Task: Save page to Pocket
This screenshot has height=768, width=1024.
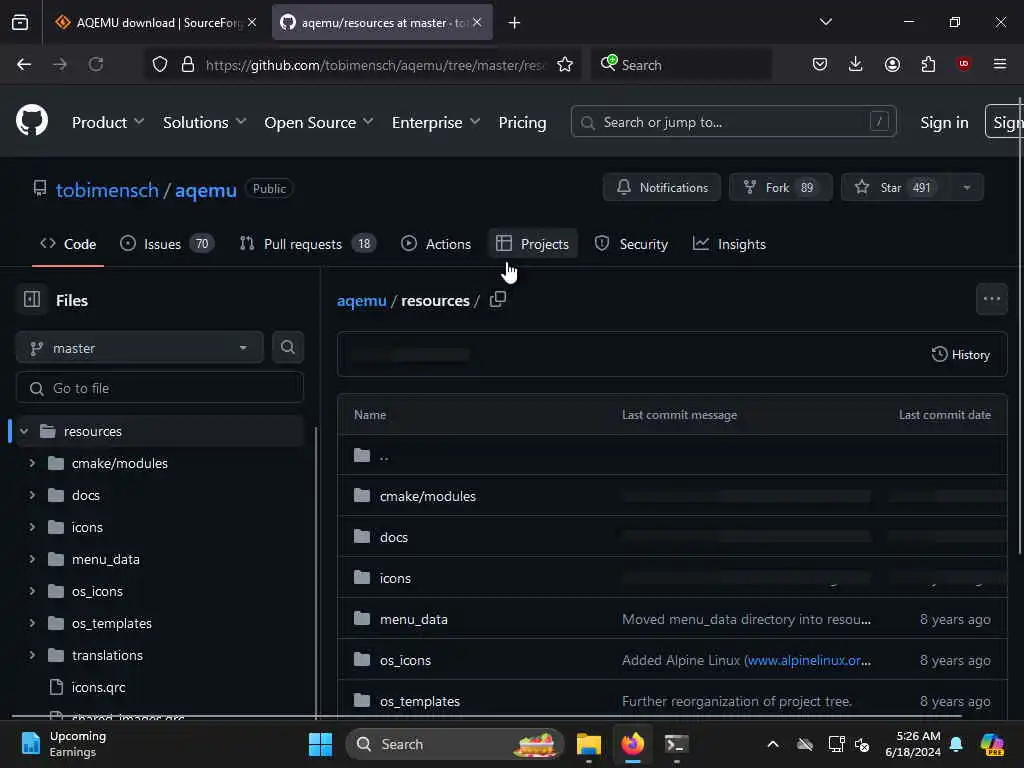Action: [x=820, y=64]
